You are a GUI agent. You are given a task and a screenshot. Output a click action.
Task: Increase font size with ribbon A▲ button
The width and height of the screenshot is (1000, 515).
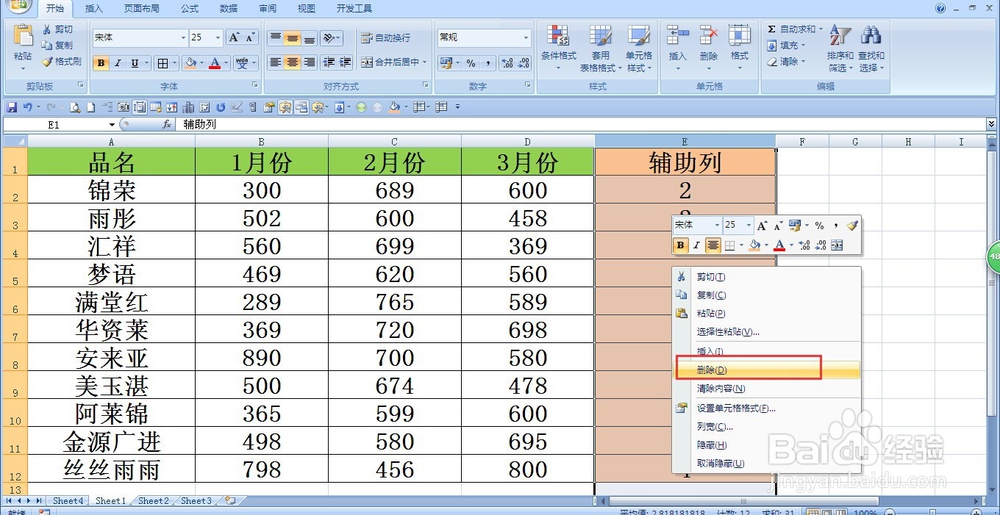pos(235,38)
